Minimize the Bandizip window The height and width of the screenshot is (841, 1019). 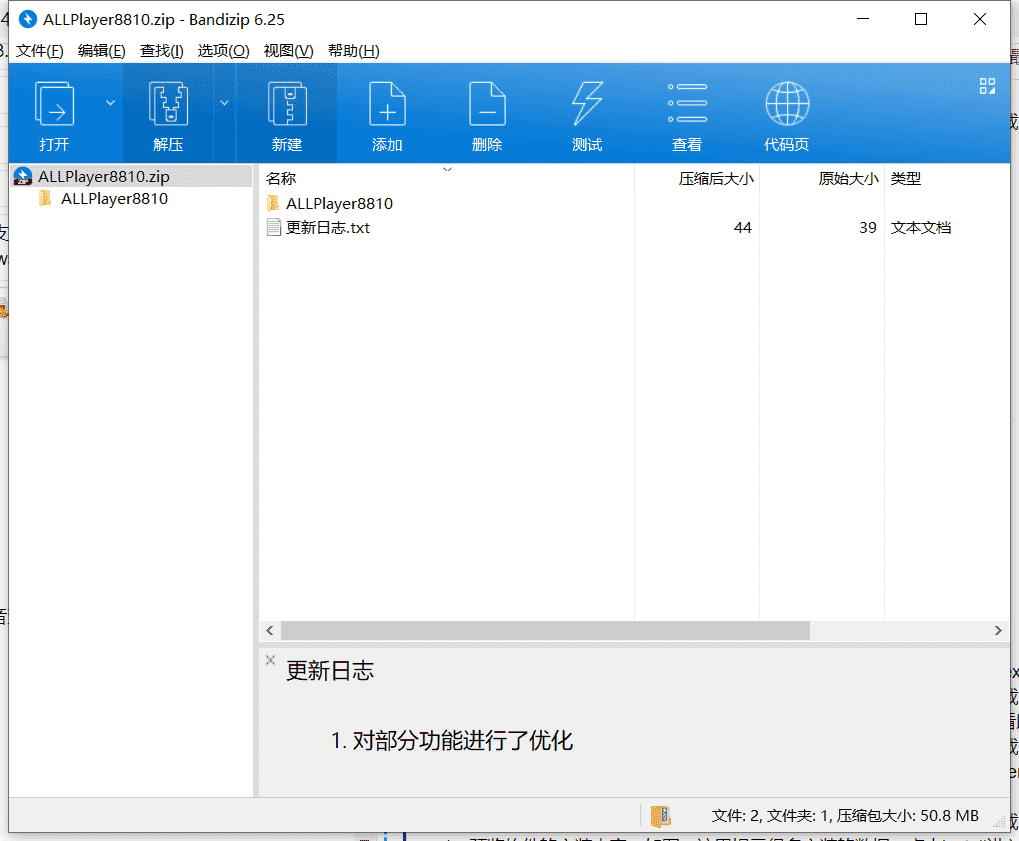(863, 19)
